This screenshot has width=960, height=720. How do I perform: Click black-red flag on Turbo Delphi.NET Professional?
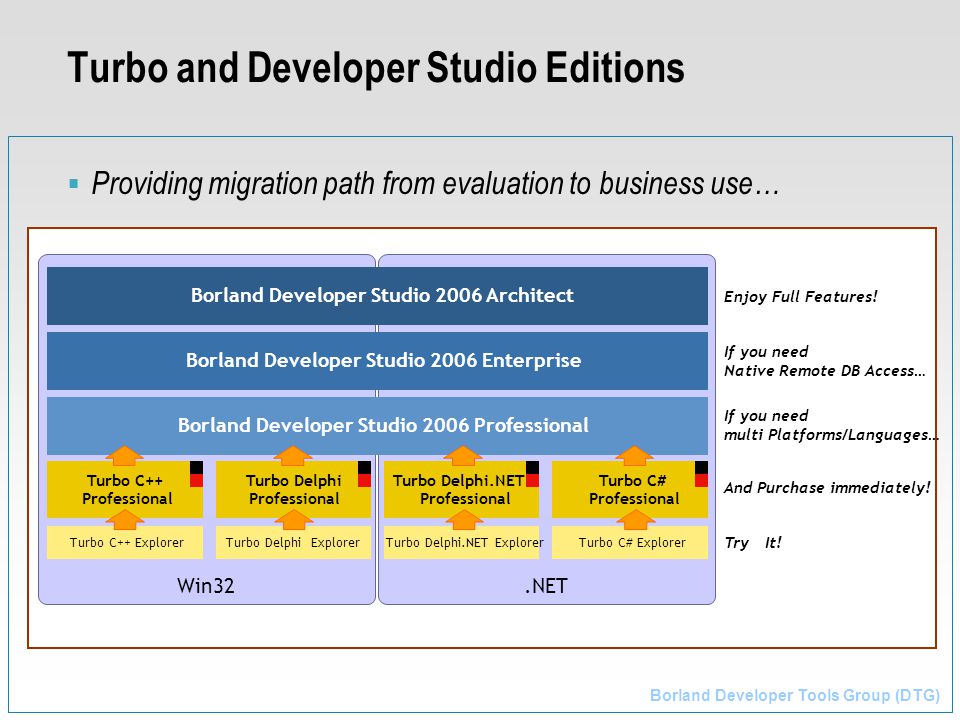coord(533,474)
